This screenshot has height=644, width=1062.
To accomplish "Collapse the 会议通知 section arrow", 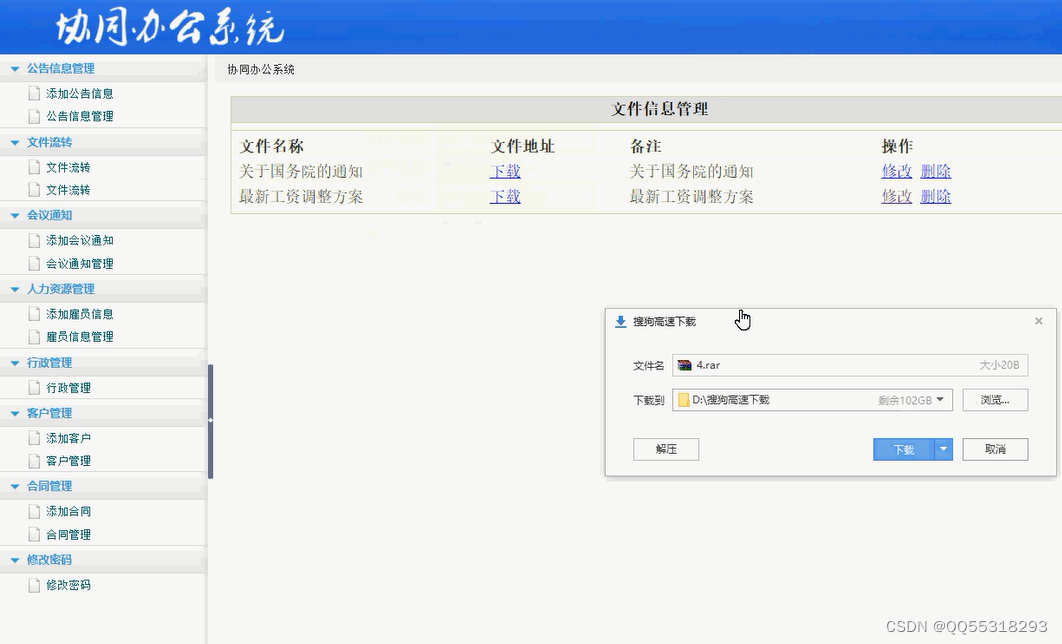I will tap(15, 215).
